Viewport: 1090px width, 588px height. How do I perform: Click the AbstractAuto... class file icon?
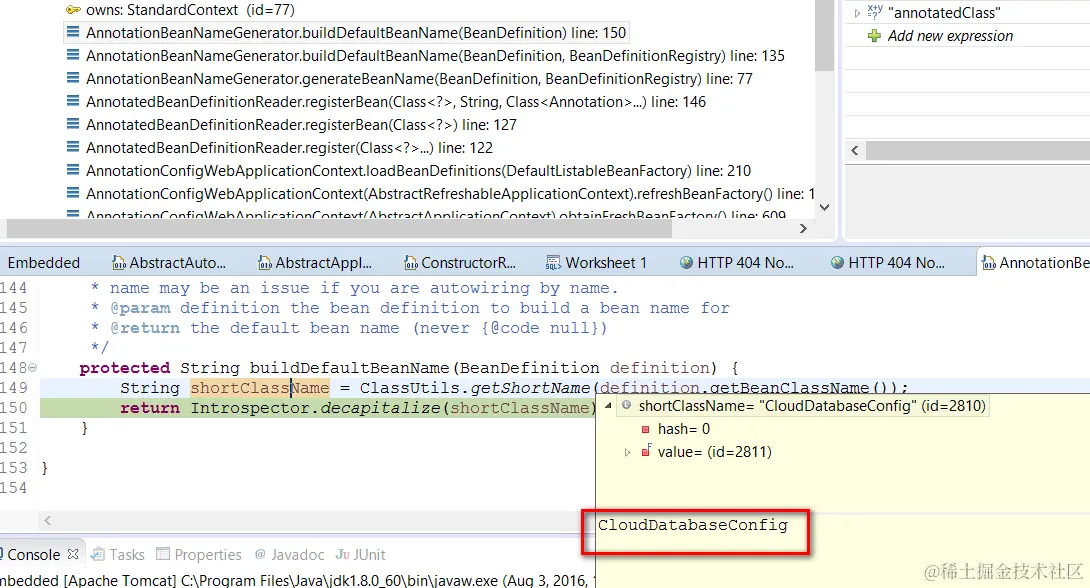[x=119, y=263]
